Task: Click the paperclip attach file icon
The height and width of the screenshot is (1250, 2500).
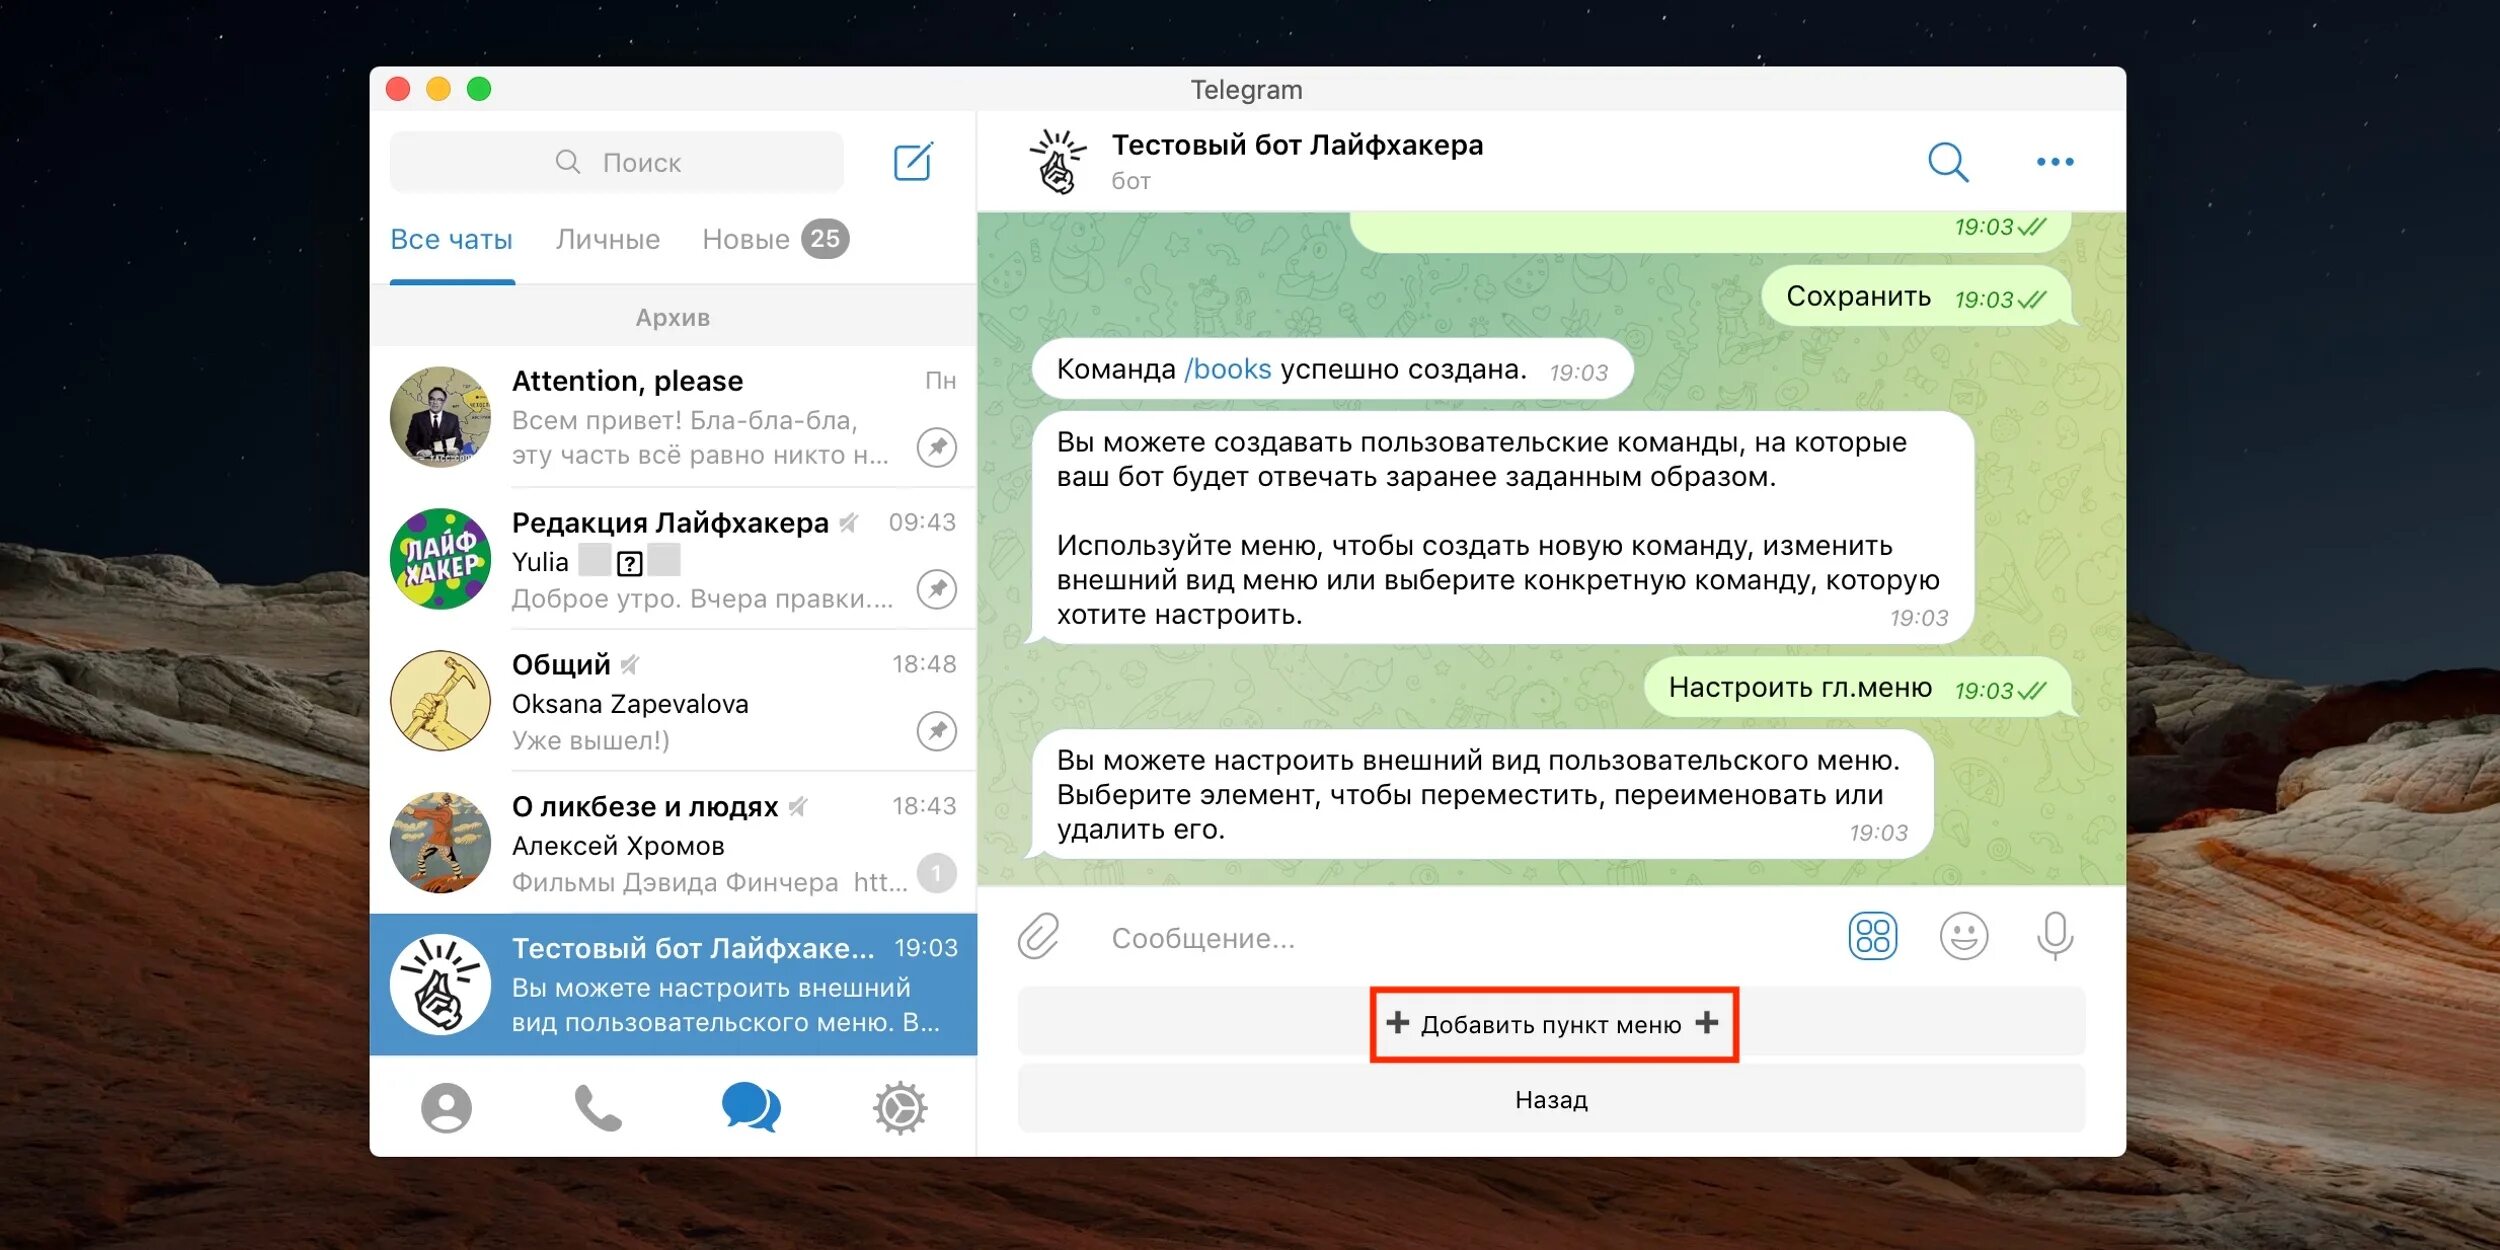Action: [x=1039, y=936]
